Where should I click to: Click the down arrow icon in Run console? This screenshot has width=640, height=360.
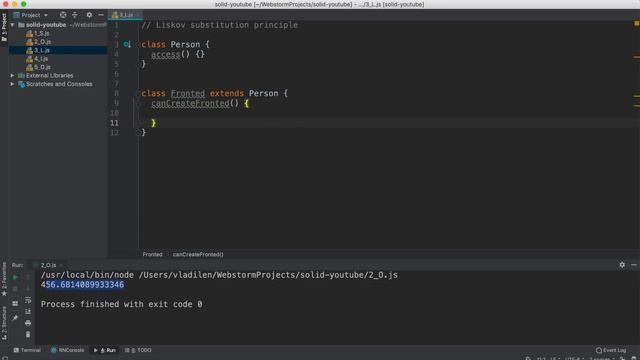click(28, 289)
